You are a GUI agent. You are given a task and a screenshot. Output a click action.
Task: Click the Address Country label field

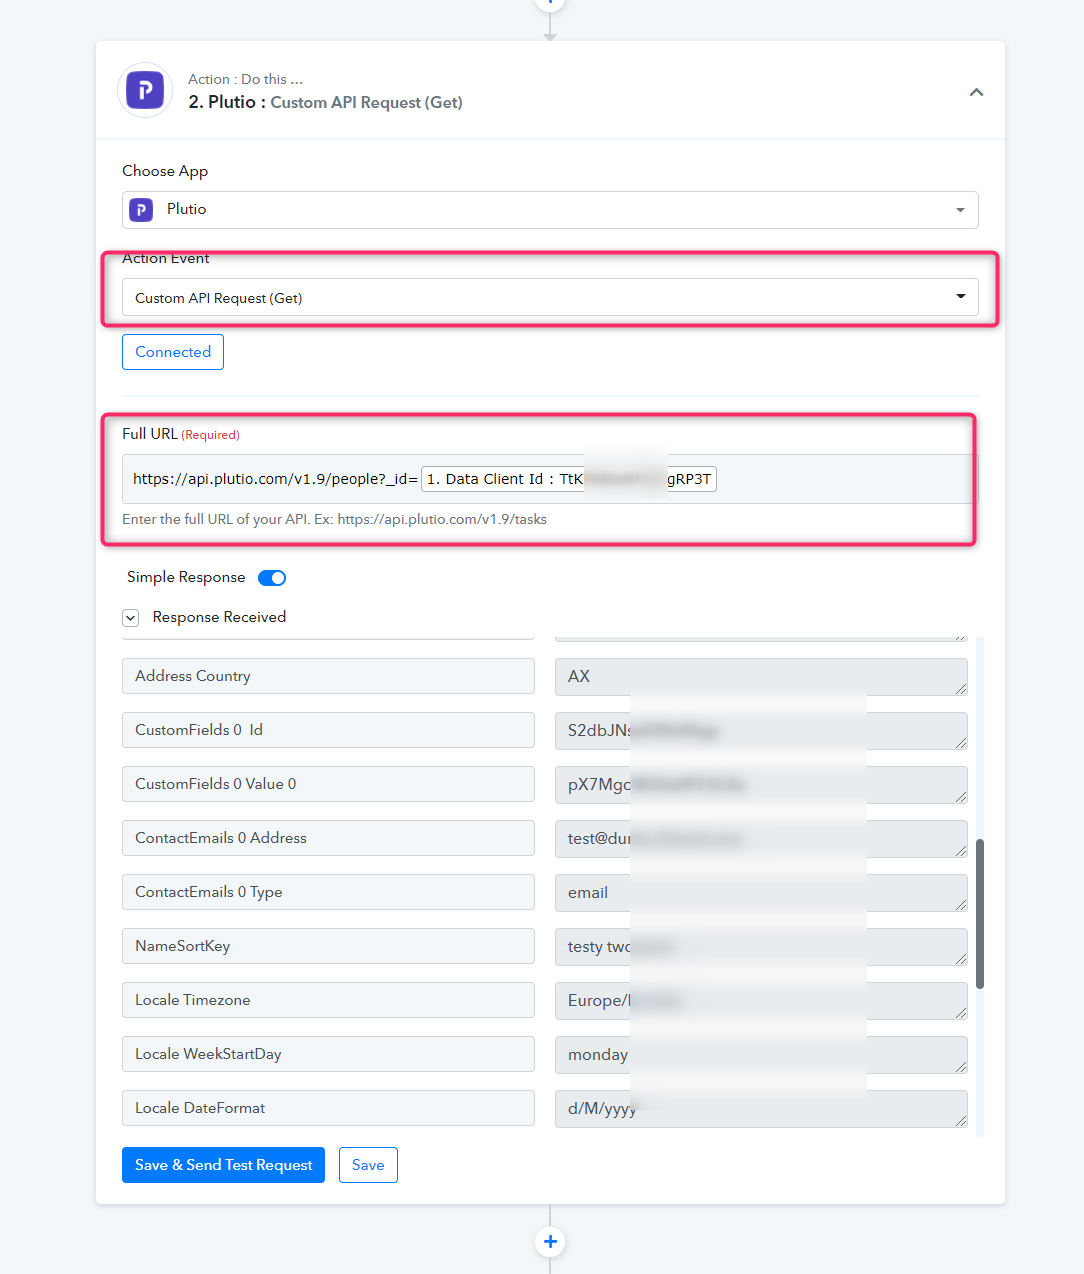coord(328,676)
